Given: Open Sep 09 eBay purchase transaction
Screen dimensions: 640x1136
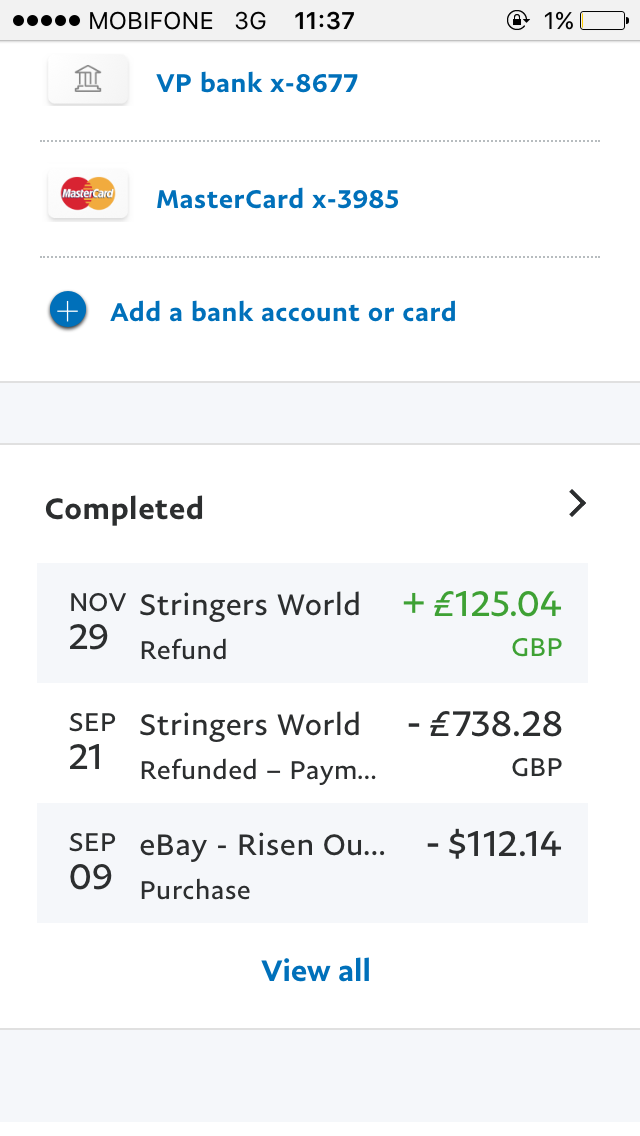Looking at the screenshot, I should (260, 863).
